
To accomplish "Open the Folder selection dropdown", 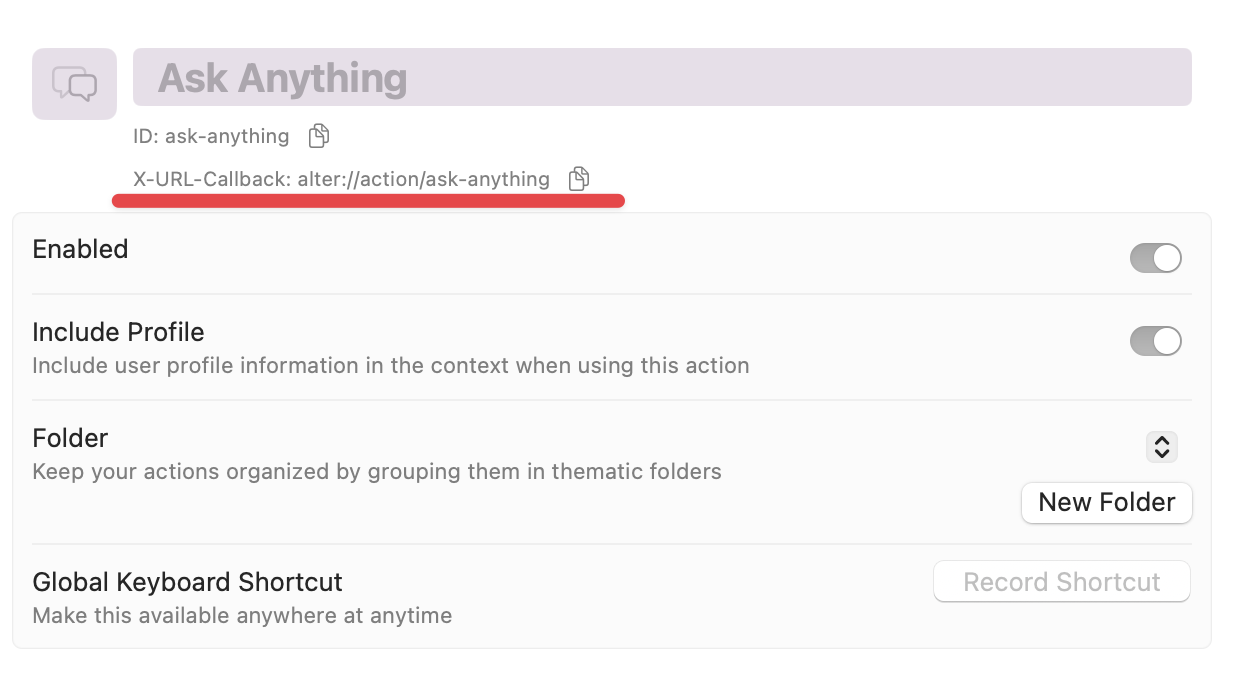I will tap(1161, 446).
